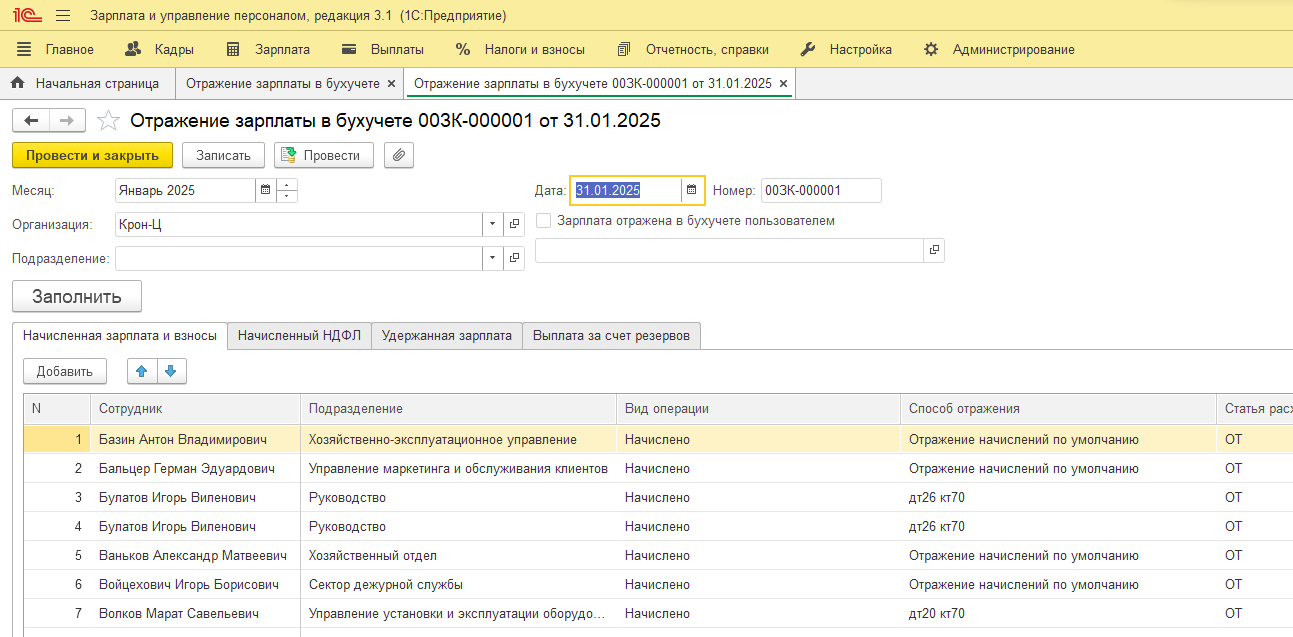Click the favorites star icon

coord(108,121)
